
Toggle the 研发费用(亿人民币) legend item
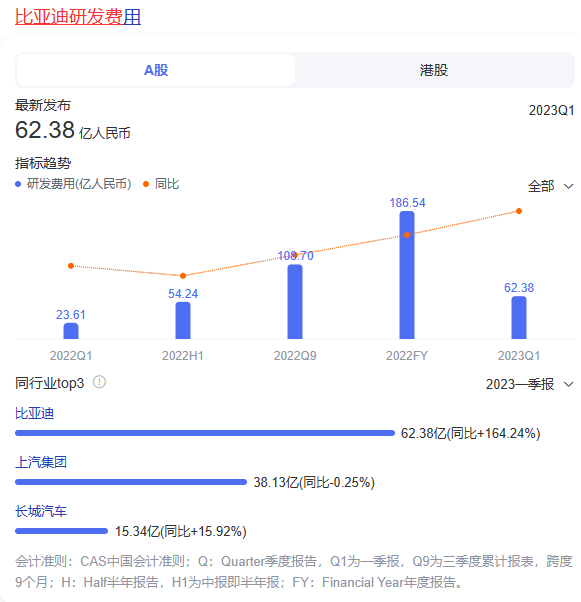coord(73,184)
